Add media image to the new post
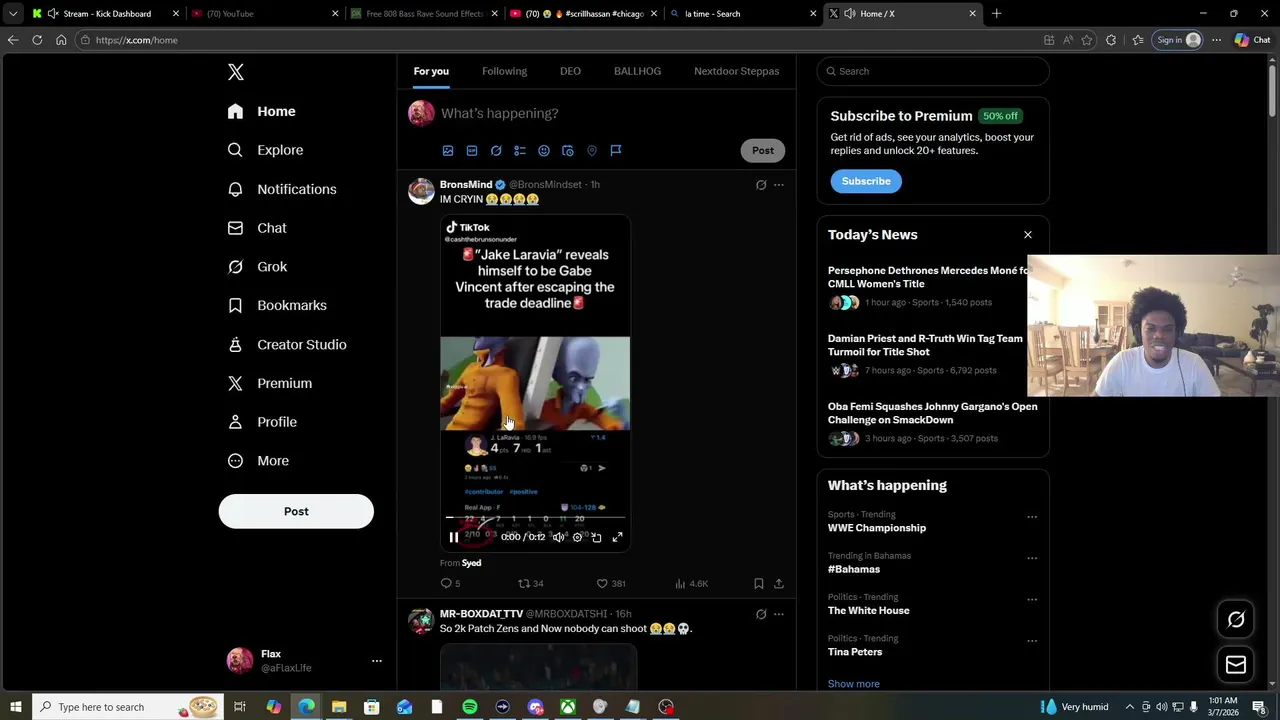This screenshot has width=1280, height=720. [448, 151]
